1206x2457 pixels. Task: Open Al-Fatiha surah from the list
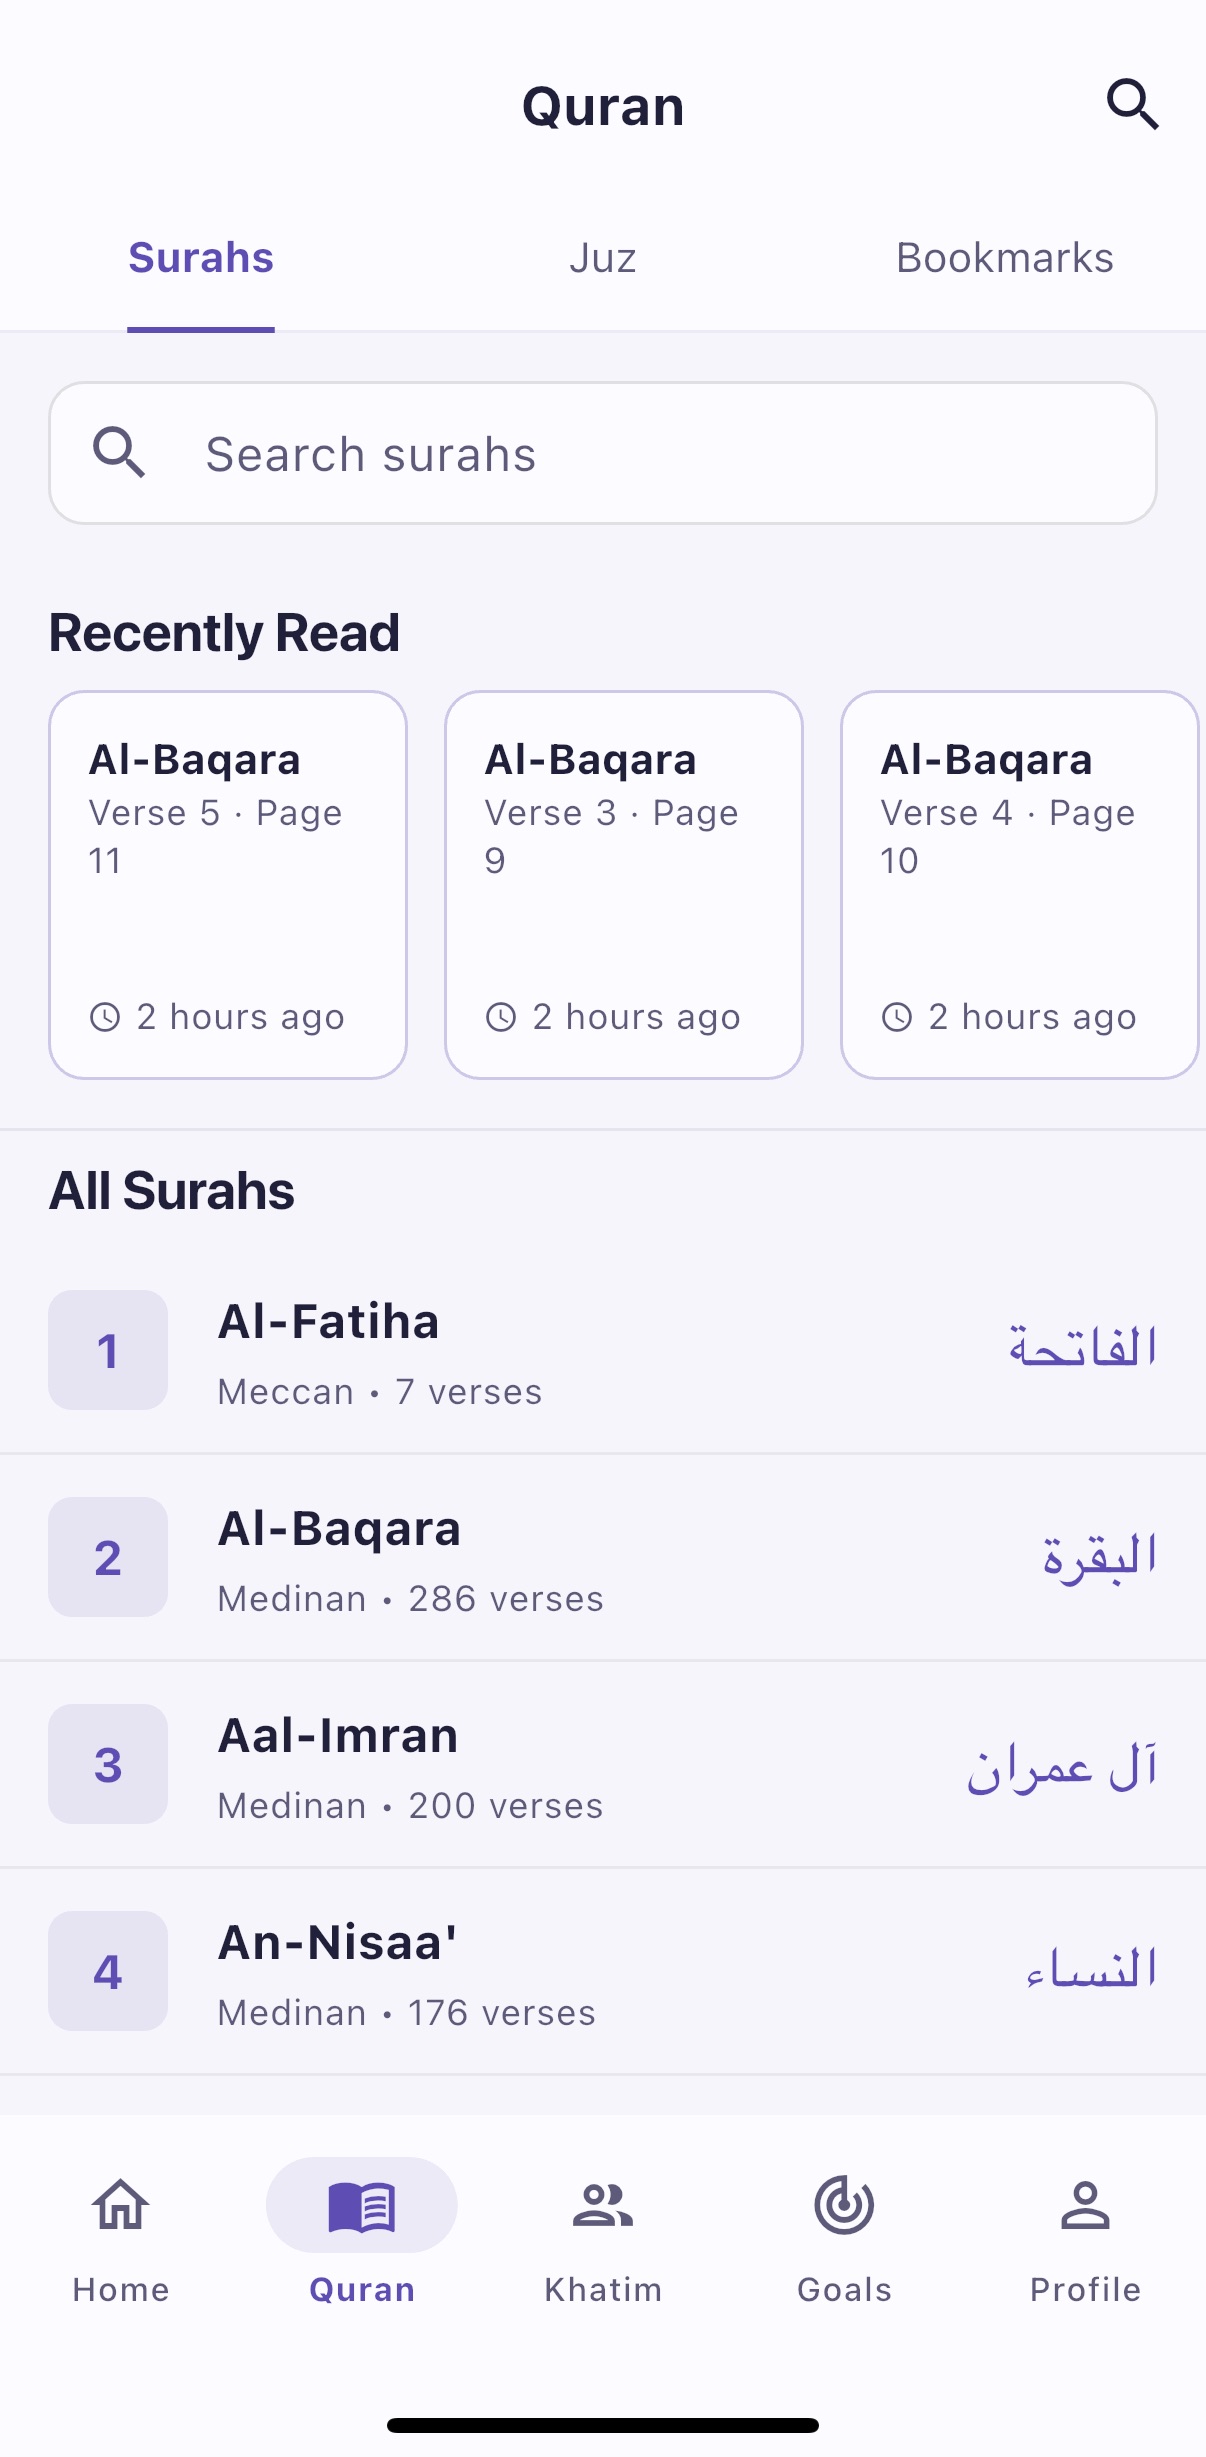[603, 1350]
